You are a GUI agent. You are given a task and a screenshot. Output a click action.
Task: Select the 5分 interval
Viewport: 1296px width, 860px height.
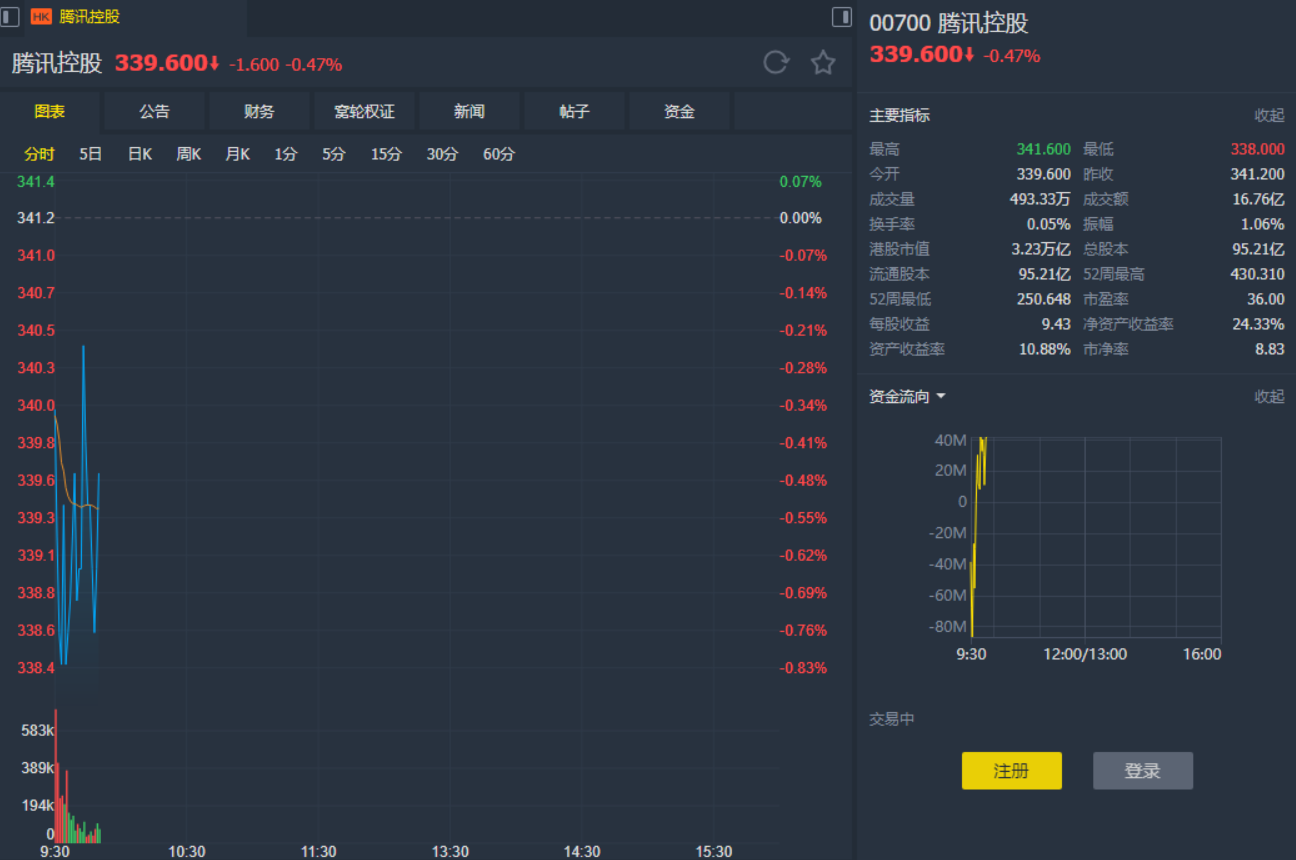click(x=334, y=154)
